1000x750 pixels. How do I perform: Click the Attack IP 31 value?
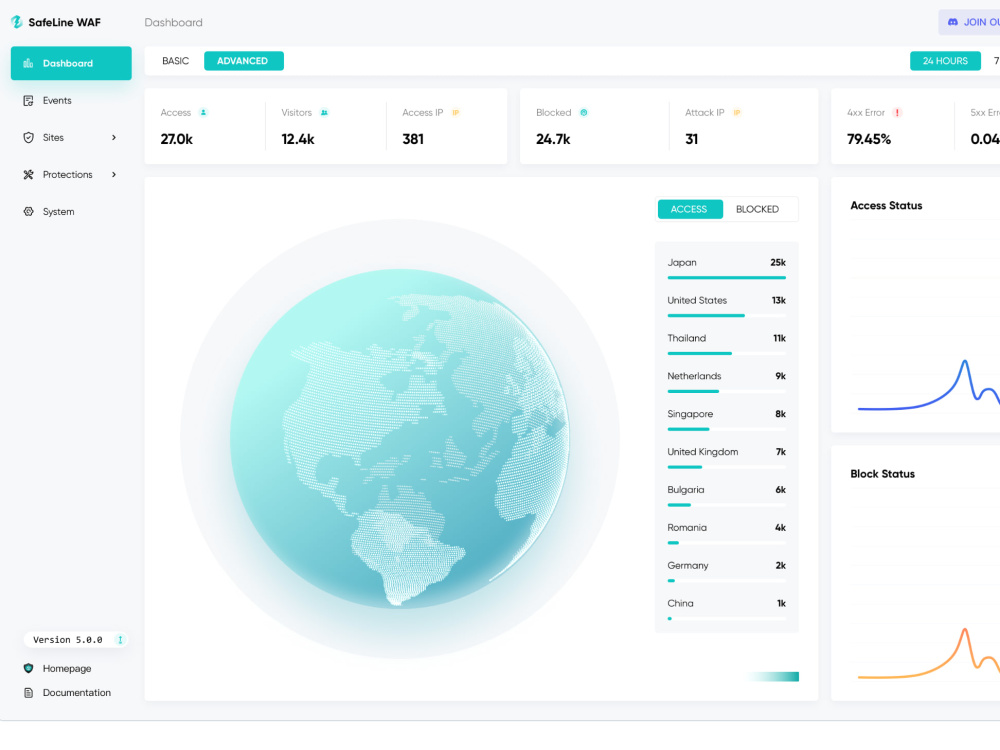[691, 139]
